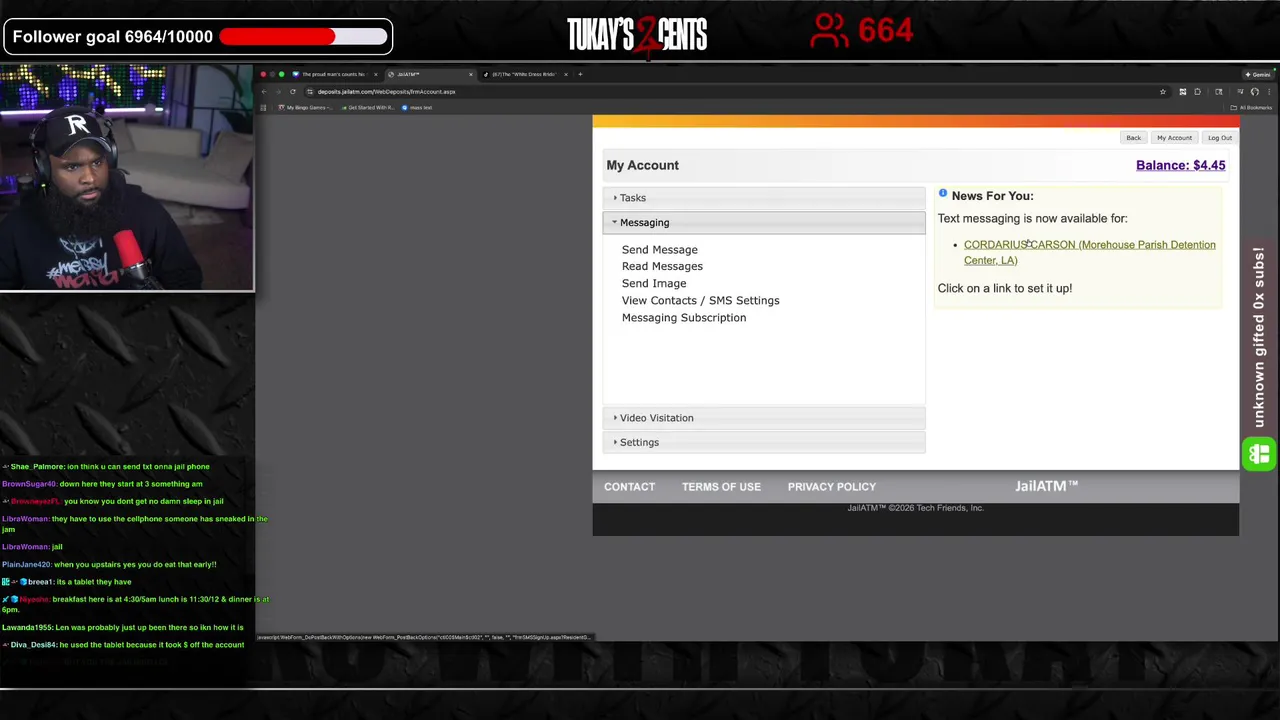
Task: Go back using the browser back arrow
Action: (x=264, y=92)
